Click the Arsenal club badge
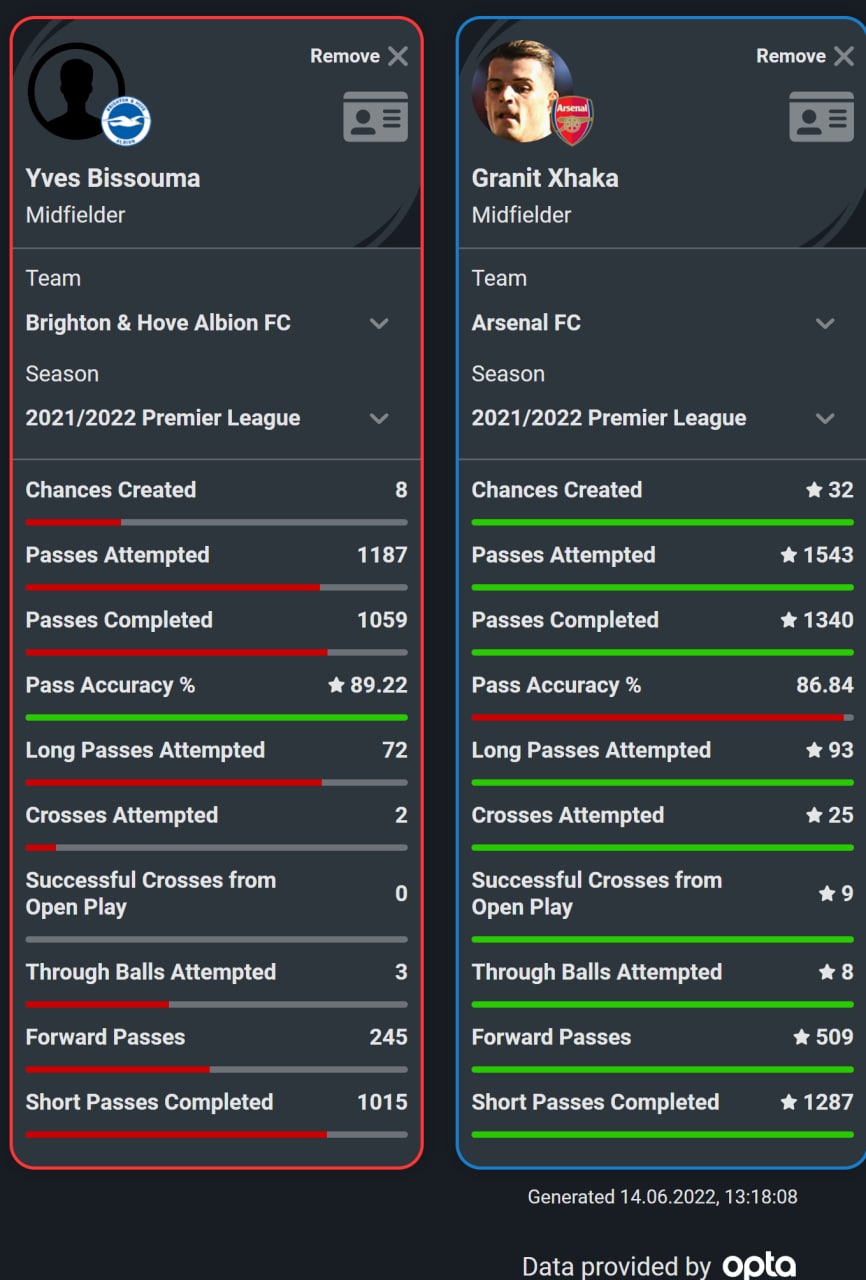This screenshot has width=866, height=1280. tap(572, 120)
